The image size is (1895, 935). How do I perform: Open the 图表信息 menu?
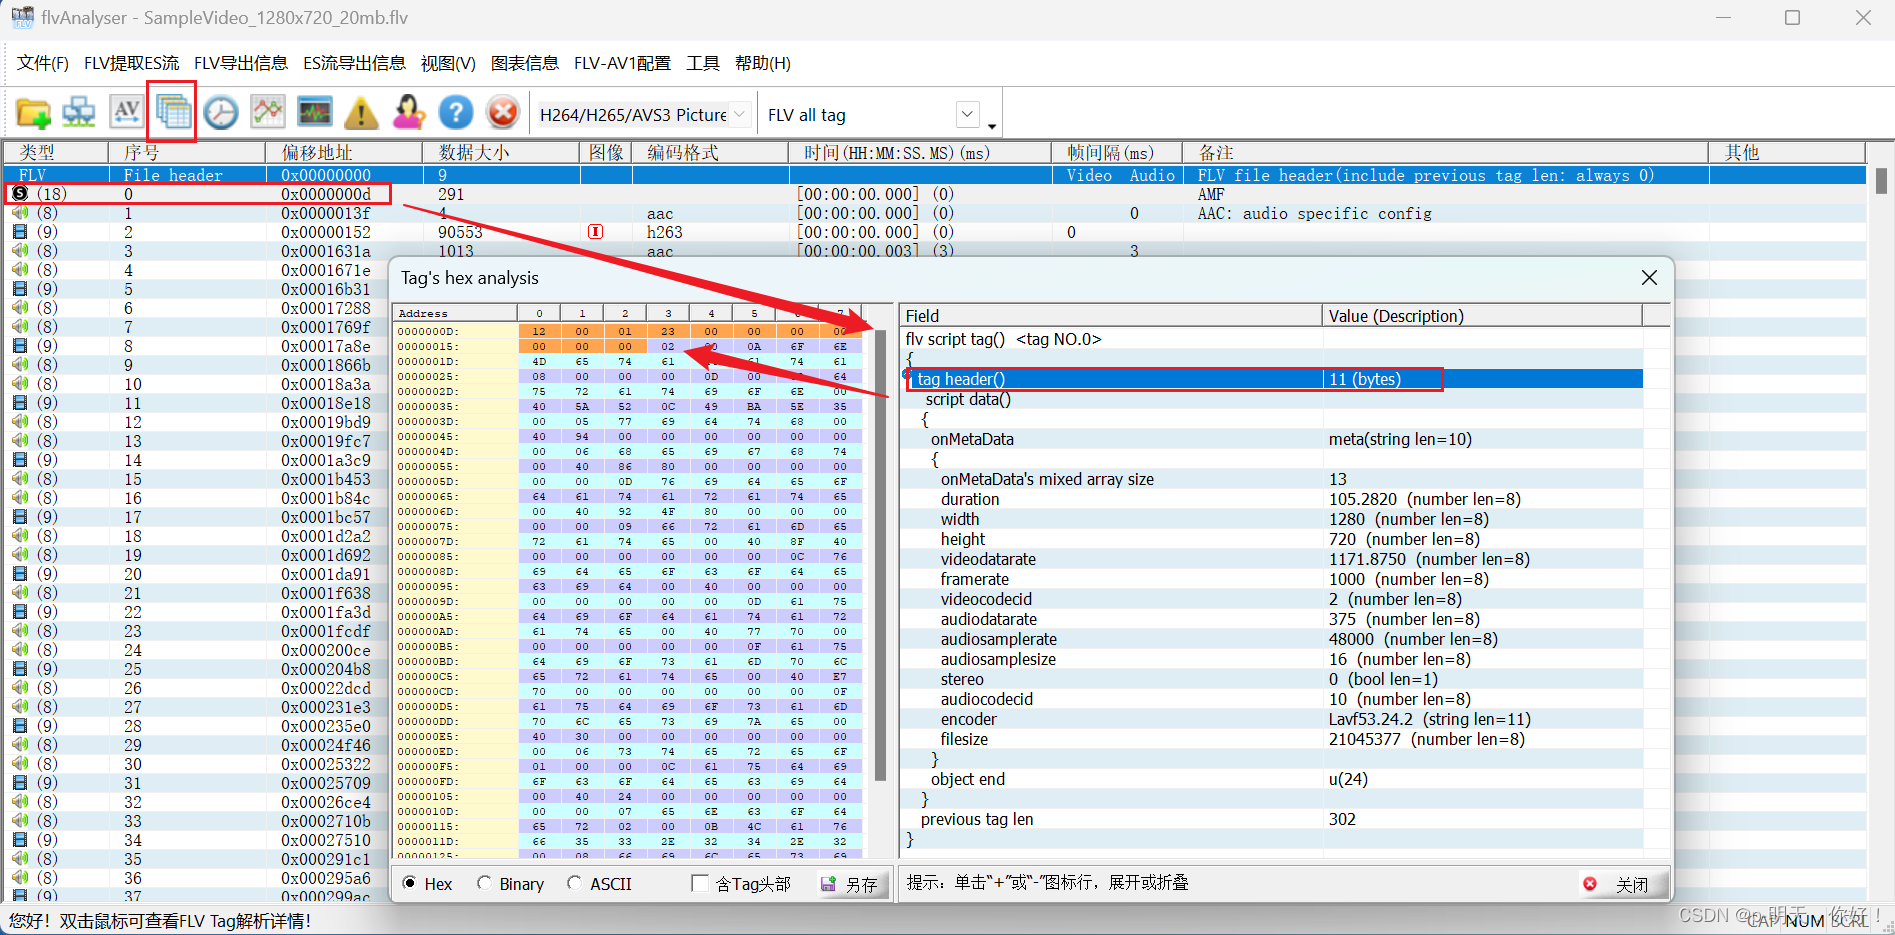(x=525, y=63)
